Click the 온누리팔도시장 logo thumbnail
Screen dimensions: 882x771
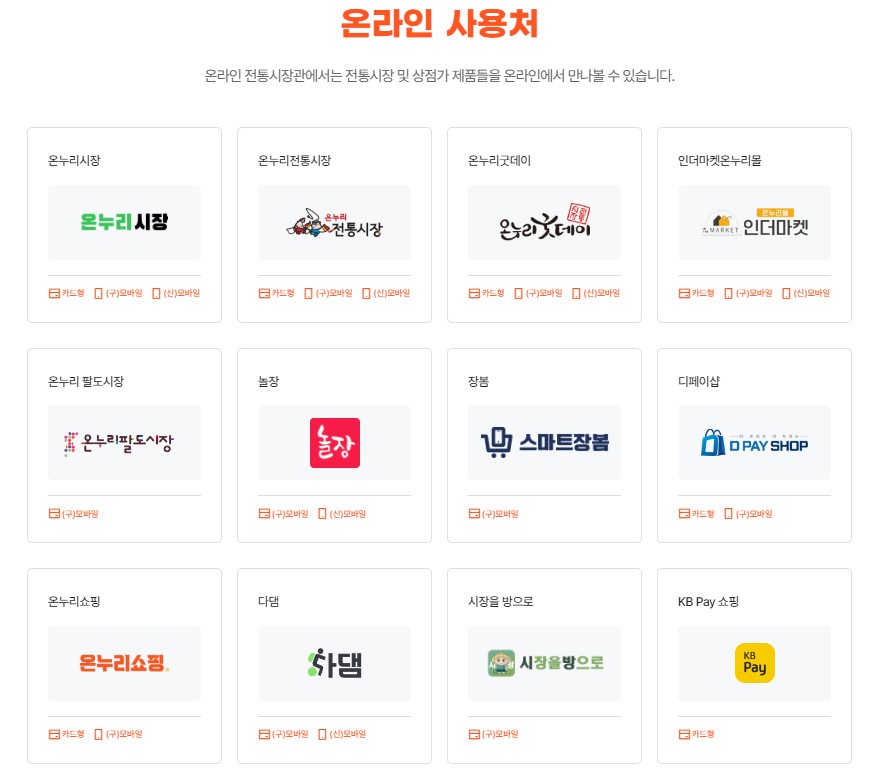pyautogui.click(x=124, y=443)
